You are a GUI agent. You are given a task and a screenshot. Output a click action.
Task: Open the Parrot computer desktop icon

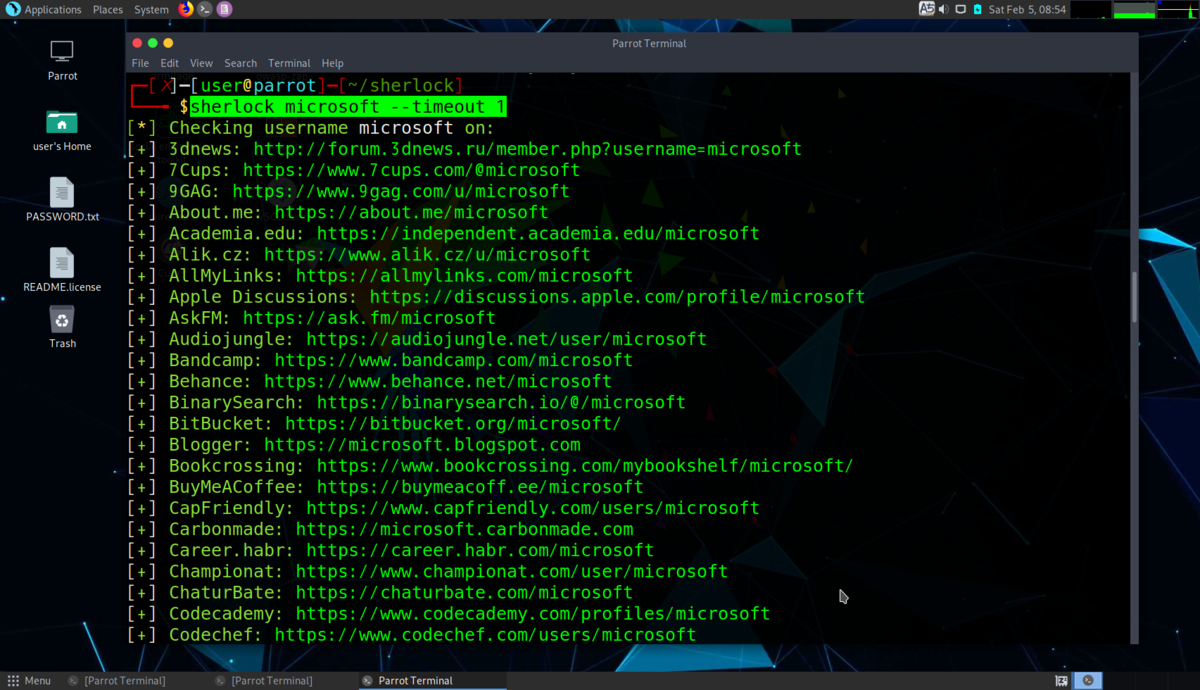coord(62,60)
